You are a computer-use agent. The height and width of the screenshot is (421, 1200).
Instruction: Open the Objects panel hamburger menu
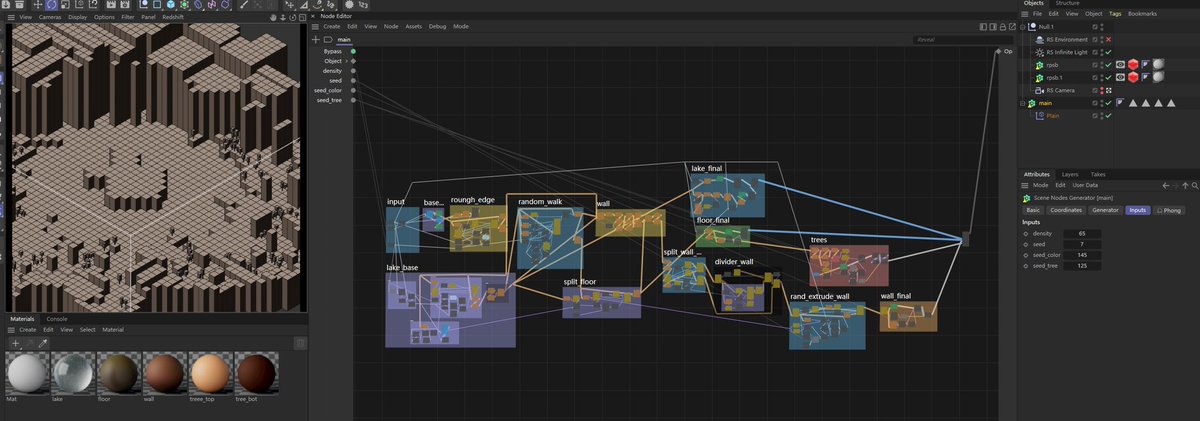coord(1025,14)
